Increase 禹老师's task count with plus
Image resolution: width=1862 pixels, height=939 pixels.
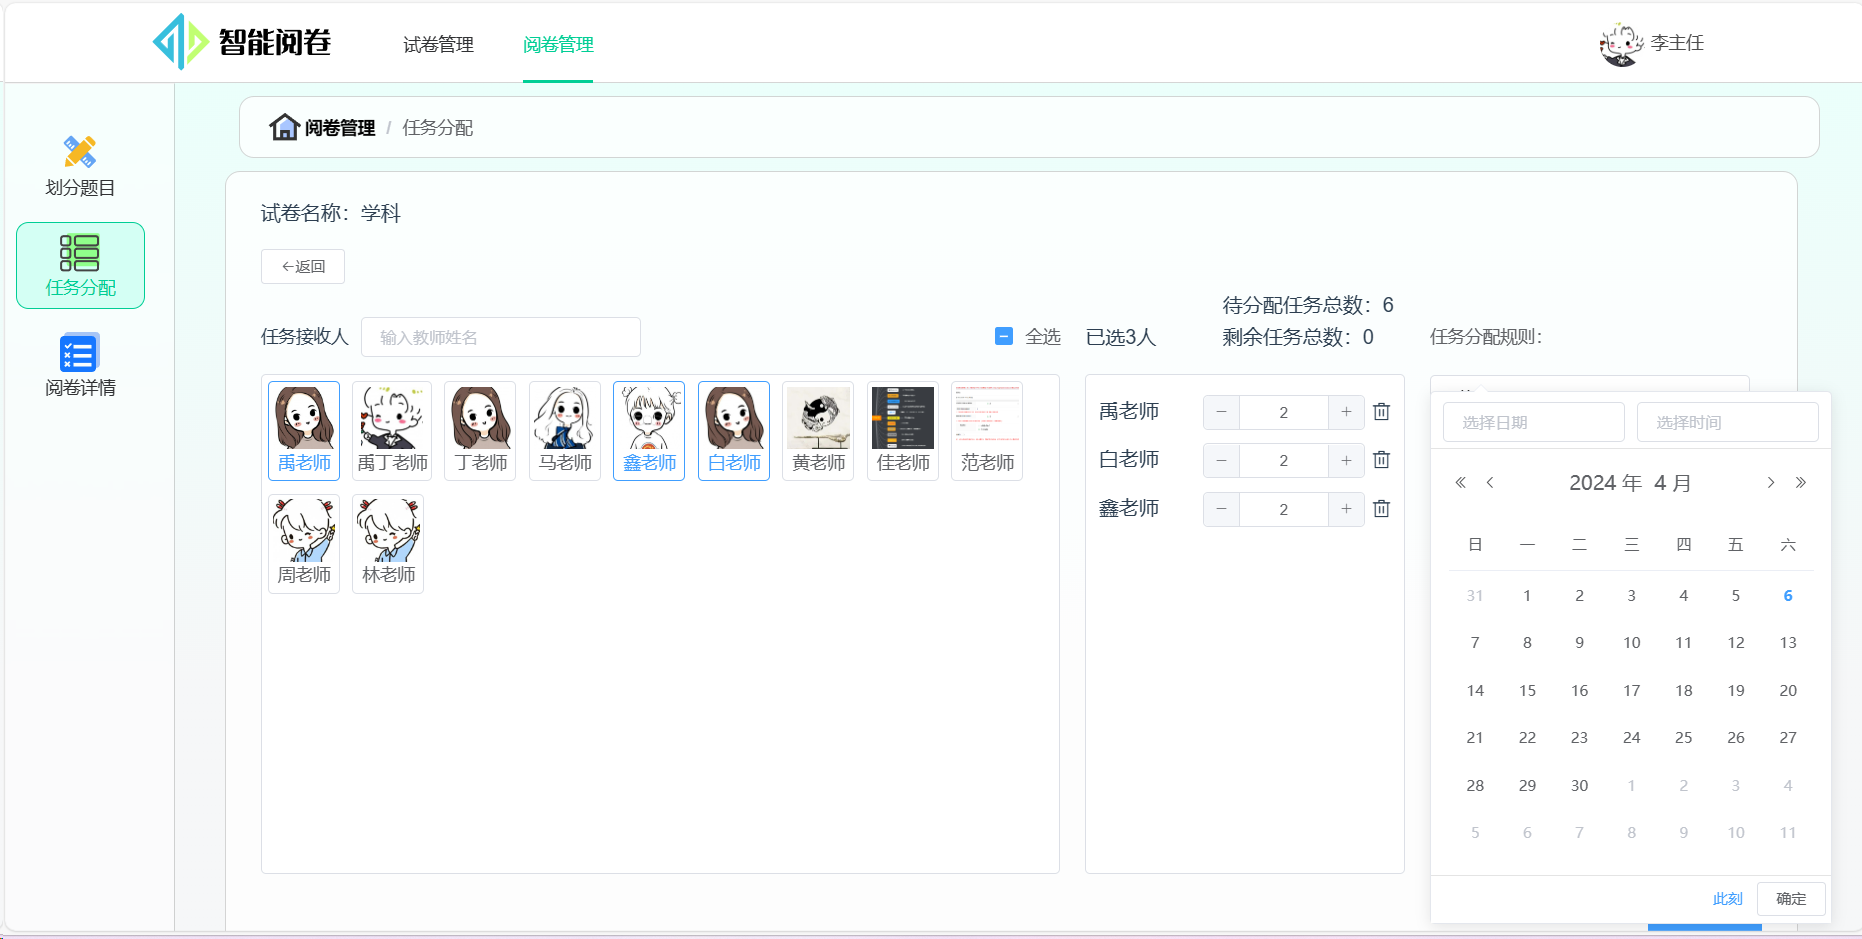pos(1346,411)
